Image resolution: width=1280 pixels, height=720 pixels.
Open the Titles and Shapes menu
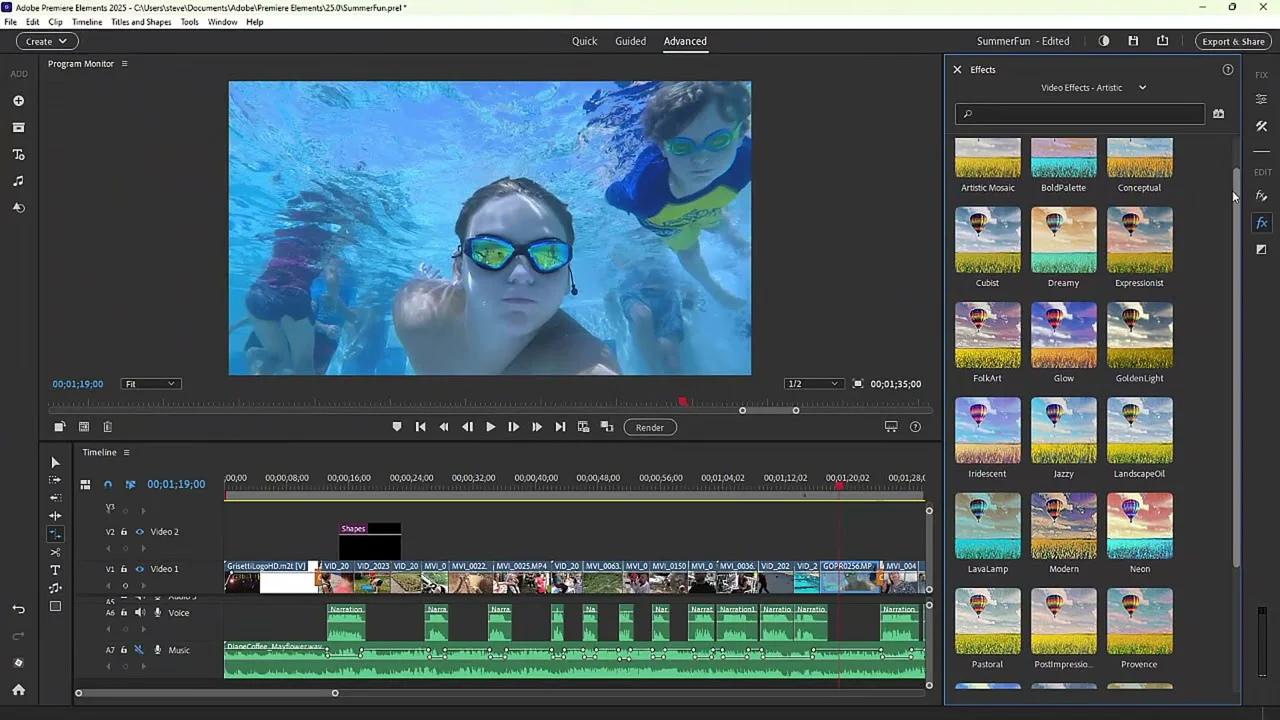click(141, 22)
